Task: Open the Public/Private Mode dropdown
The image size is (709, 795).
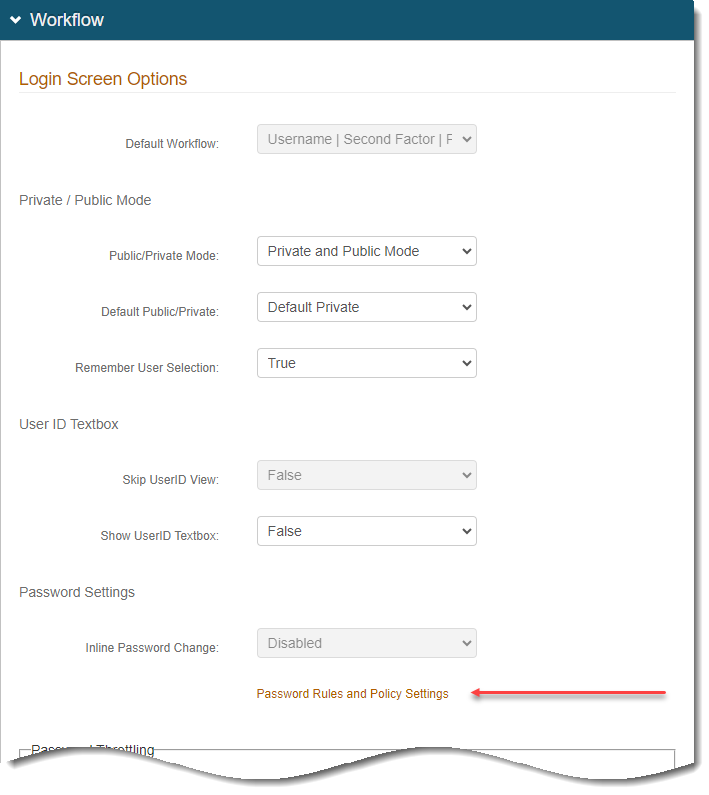Action: [x=366, y=251]
